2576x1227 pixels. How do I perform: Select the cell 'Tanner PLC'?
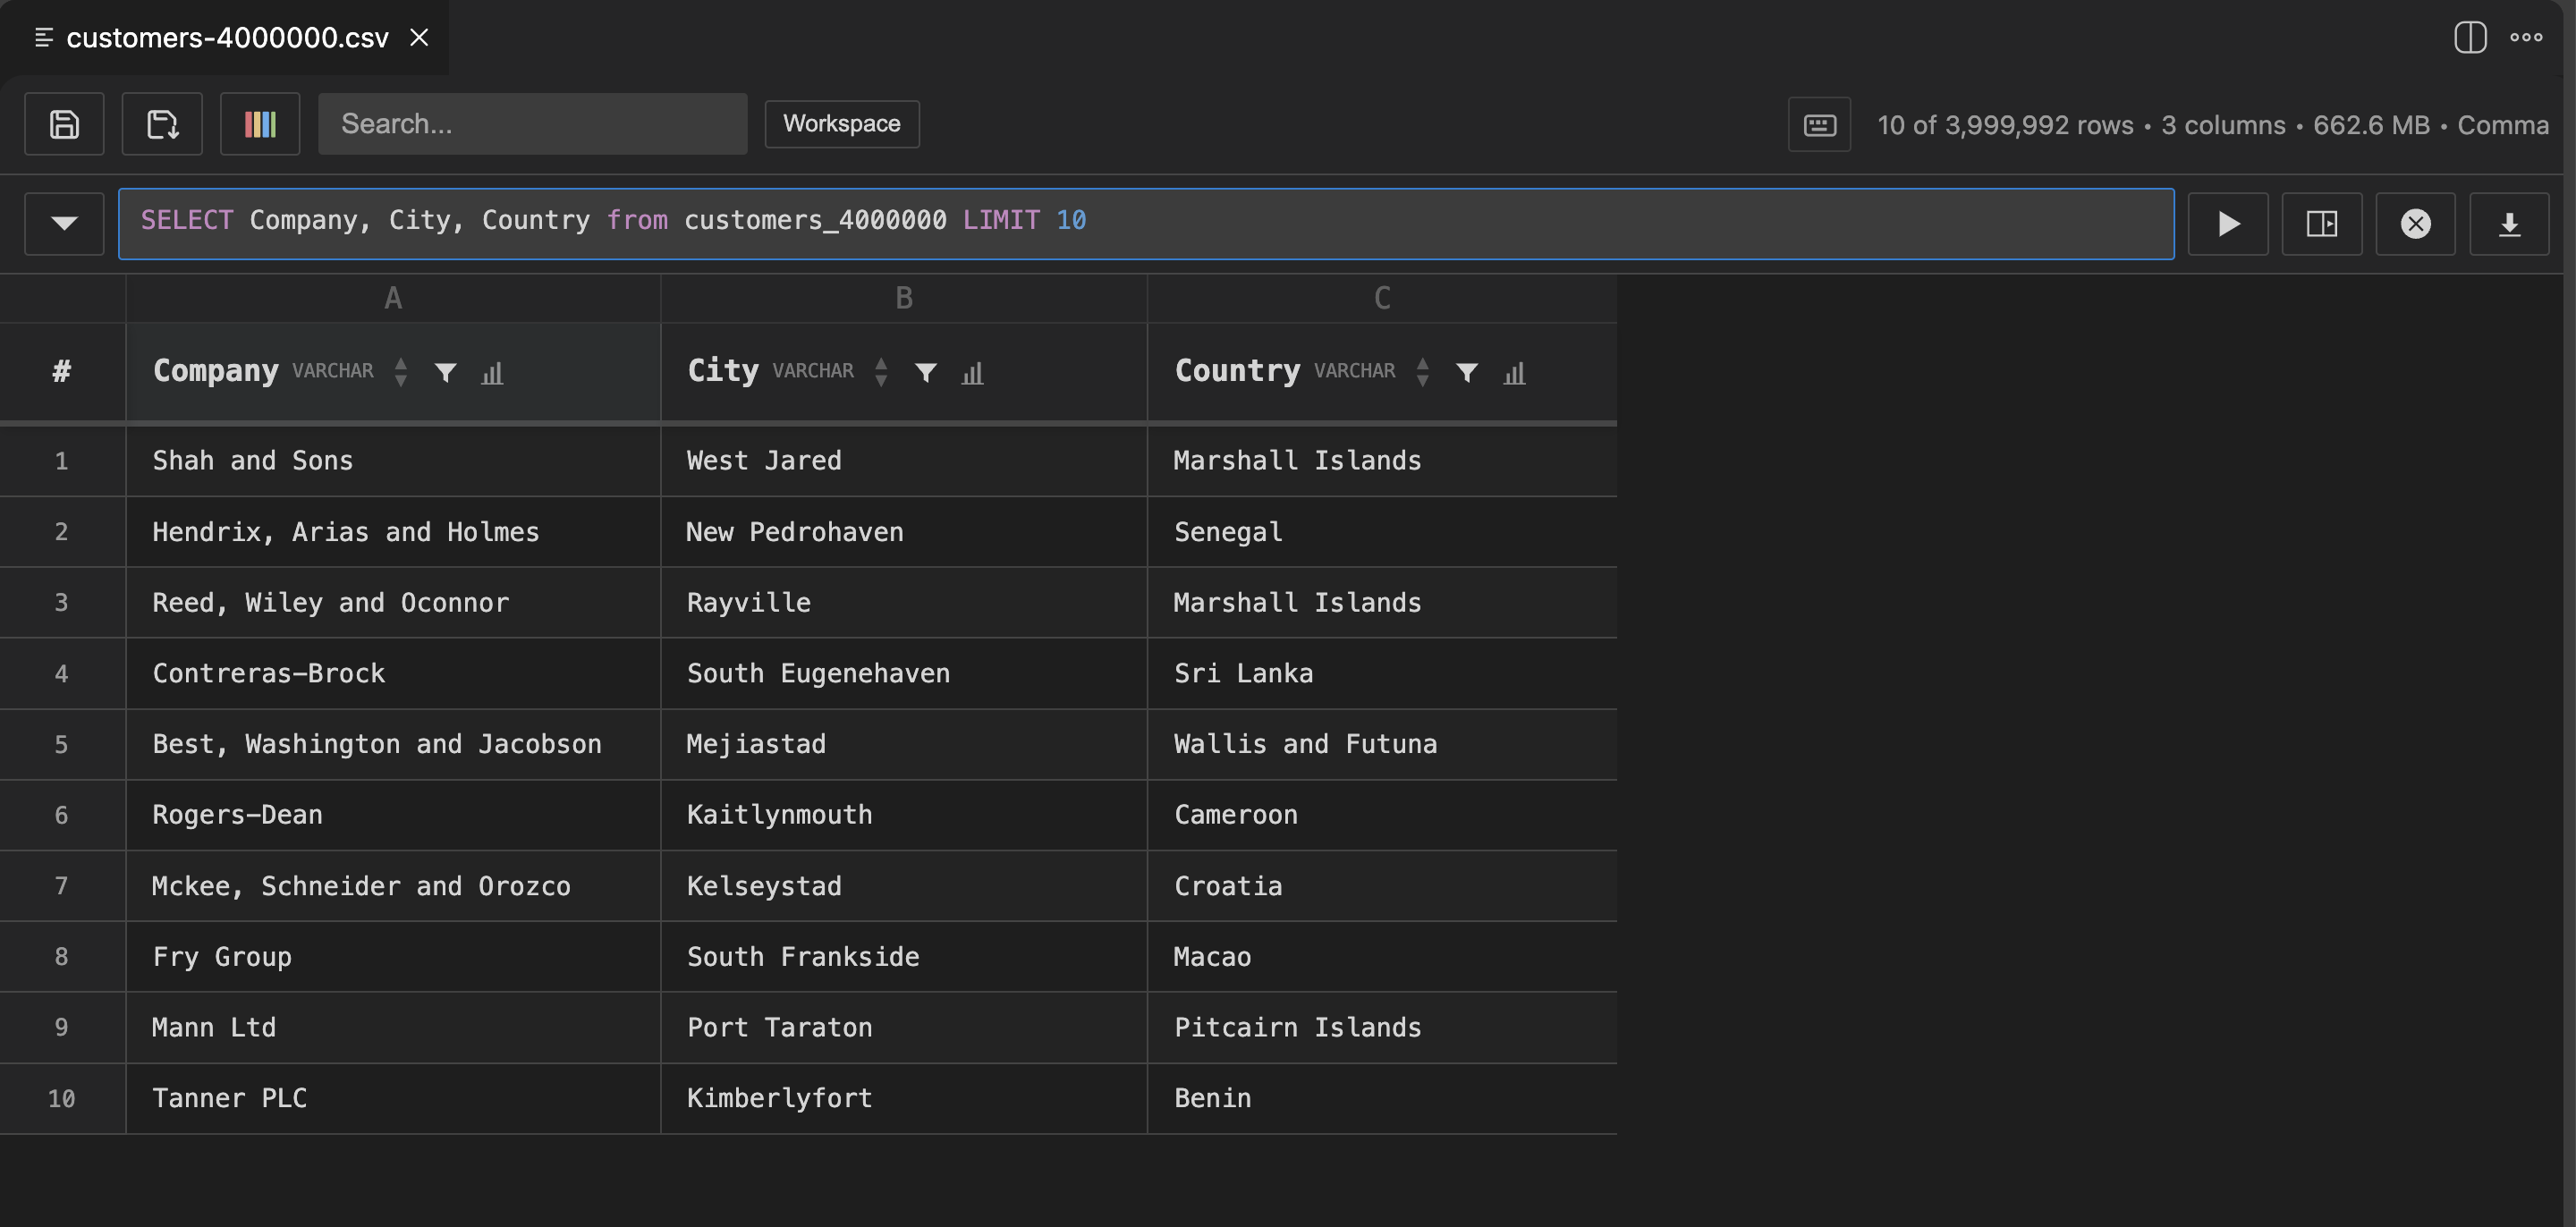(x=393, y=1099)
